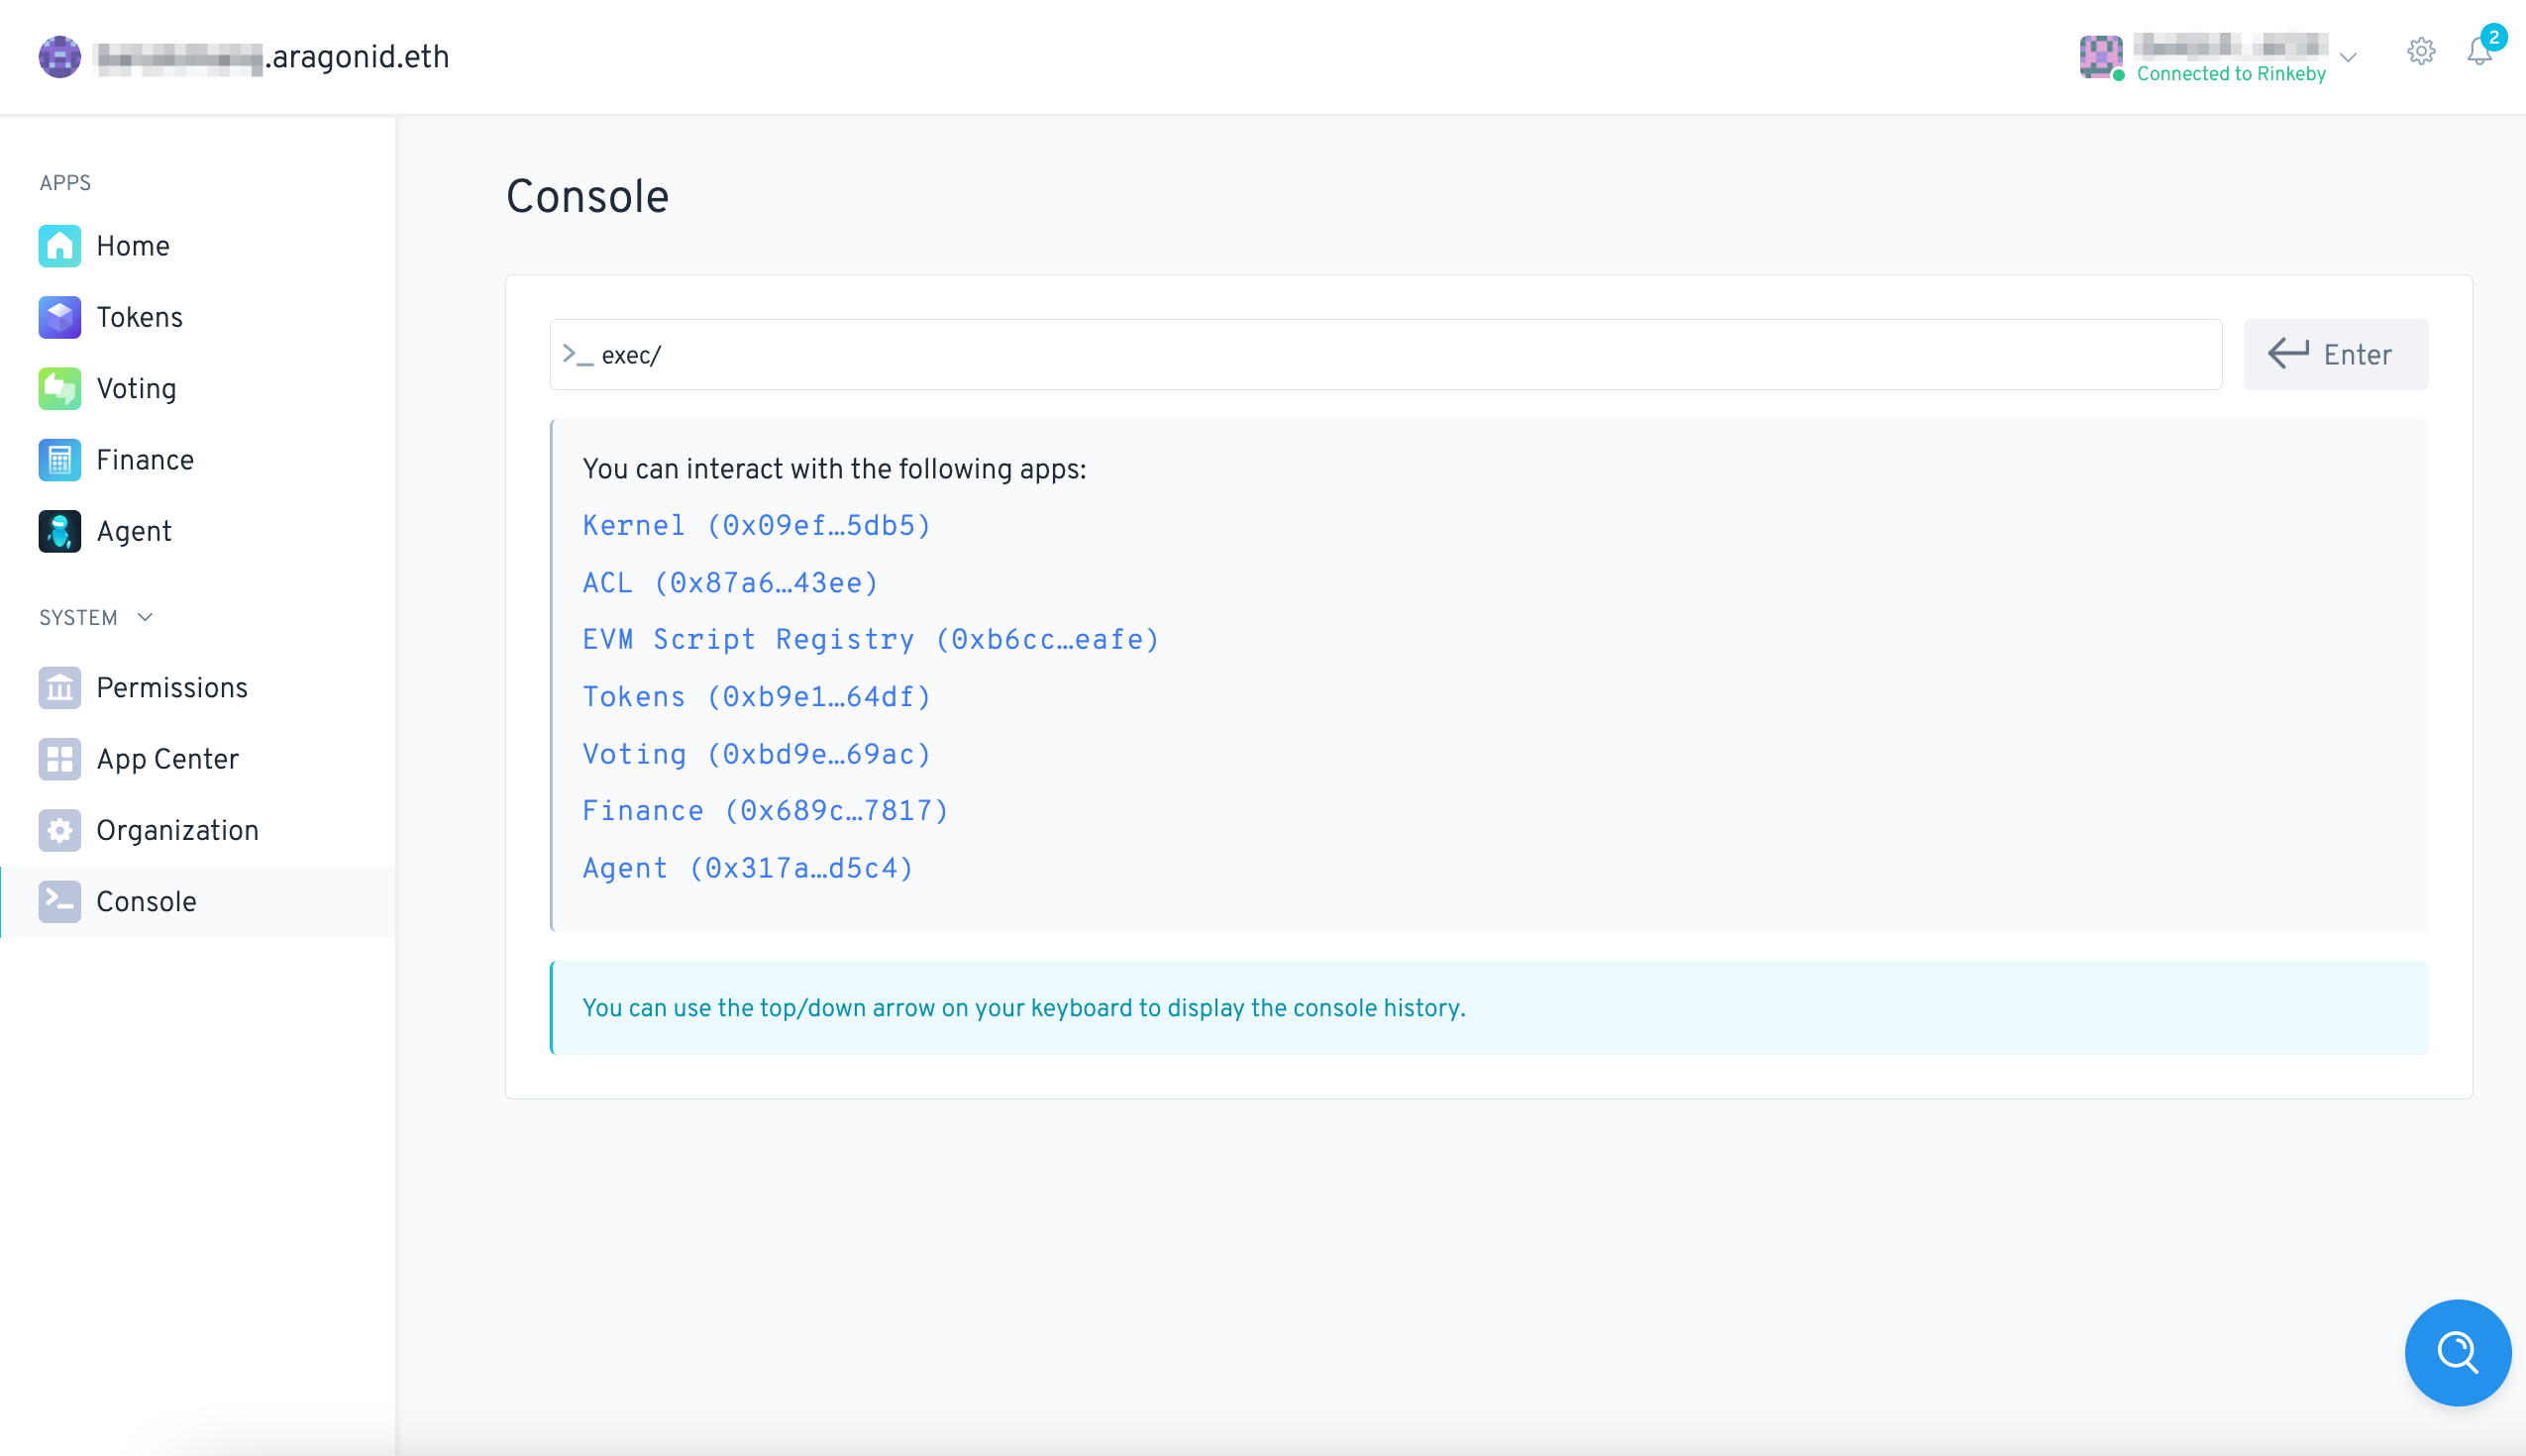Click the Permissions building icon

coord(59,688)
